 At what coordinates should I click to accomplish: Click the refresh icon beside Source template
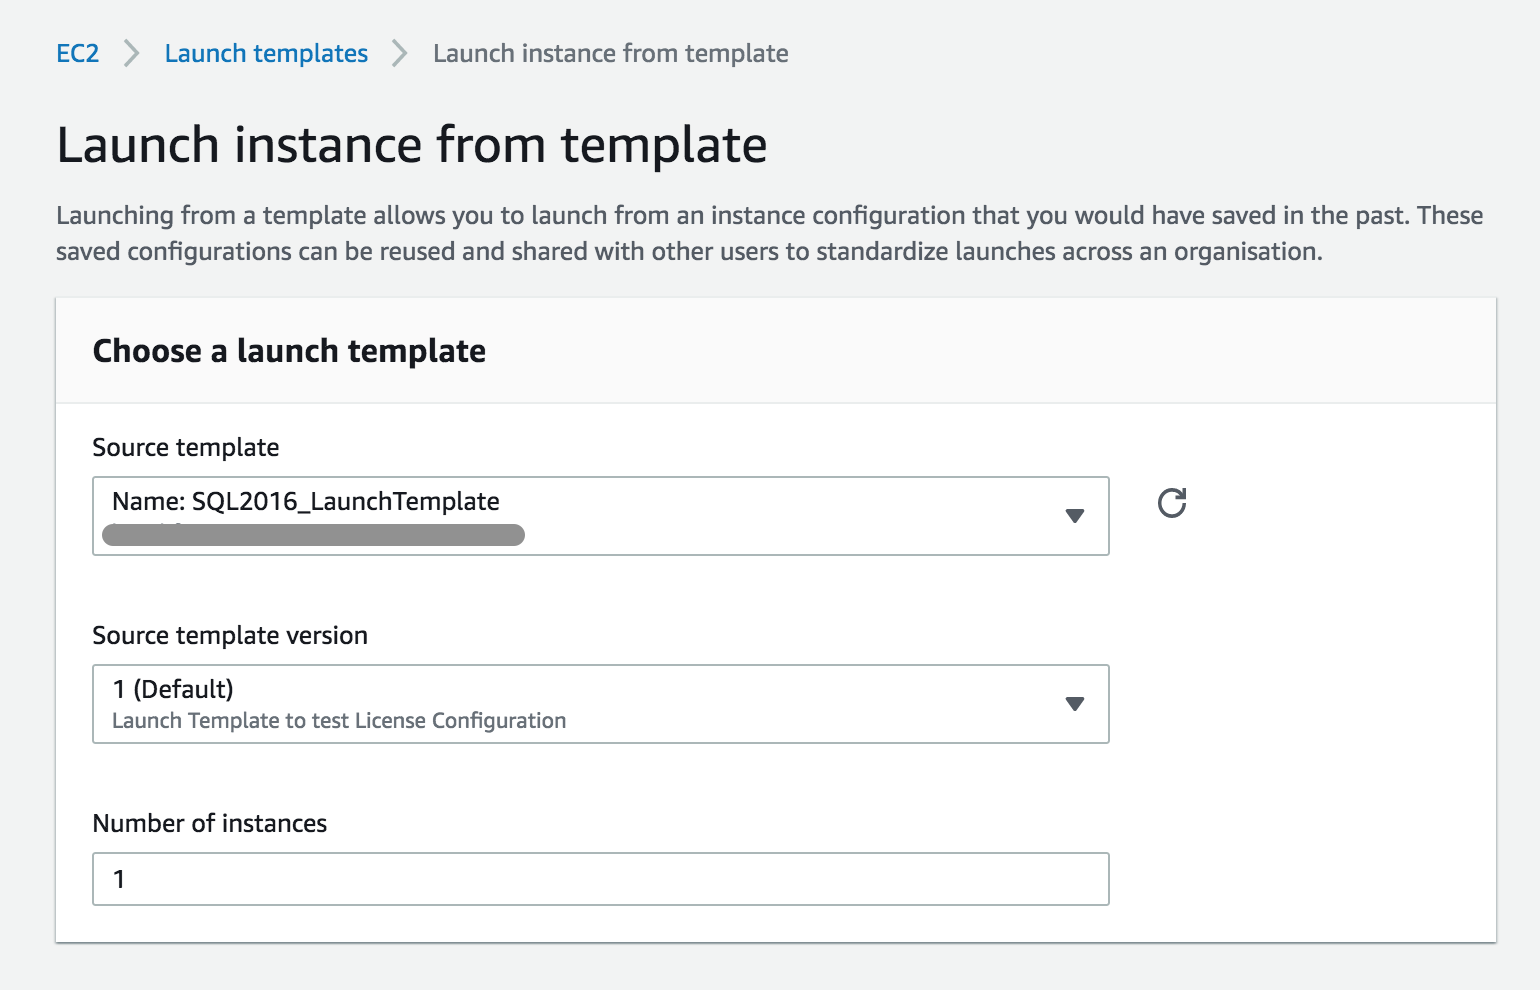tap(1172, 503)
